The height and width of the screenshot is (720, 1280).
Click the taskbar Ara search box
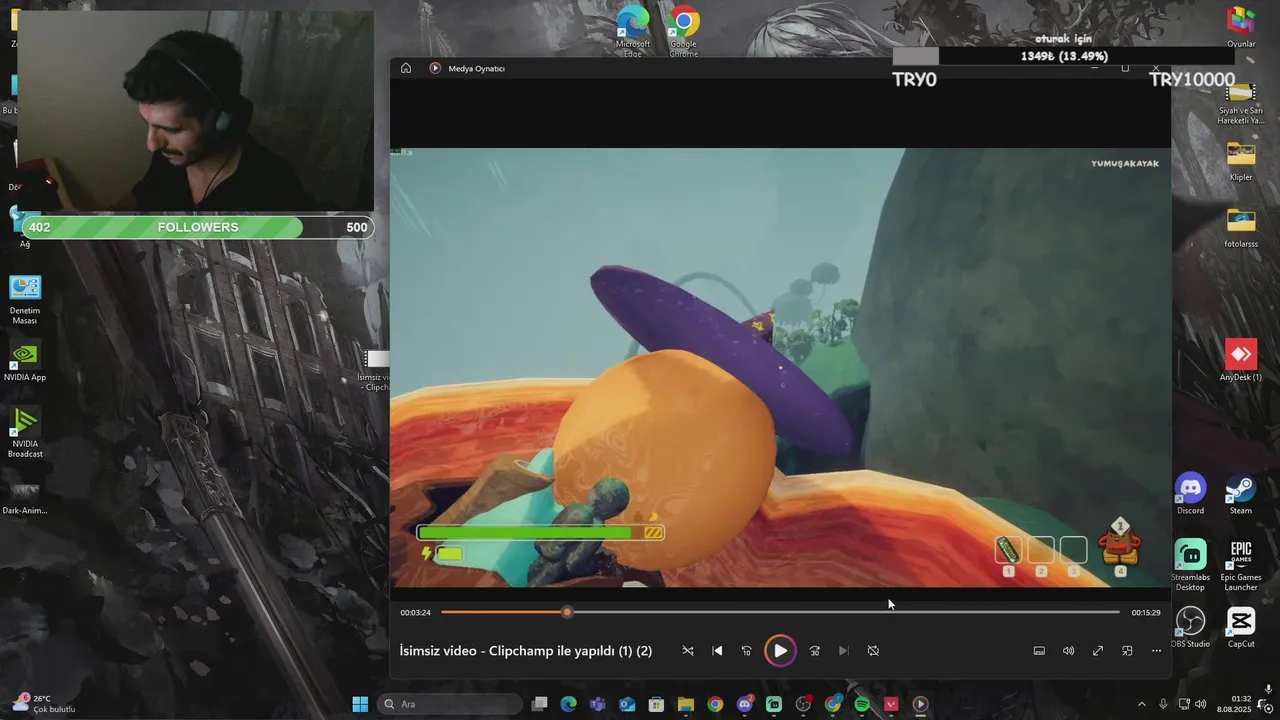[450, 704]
